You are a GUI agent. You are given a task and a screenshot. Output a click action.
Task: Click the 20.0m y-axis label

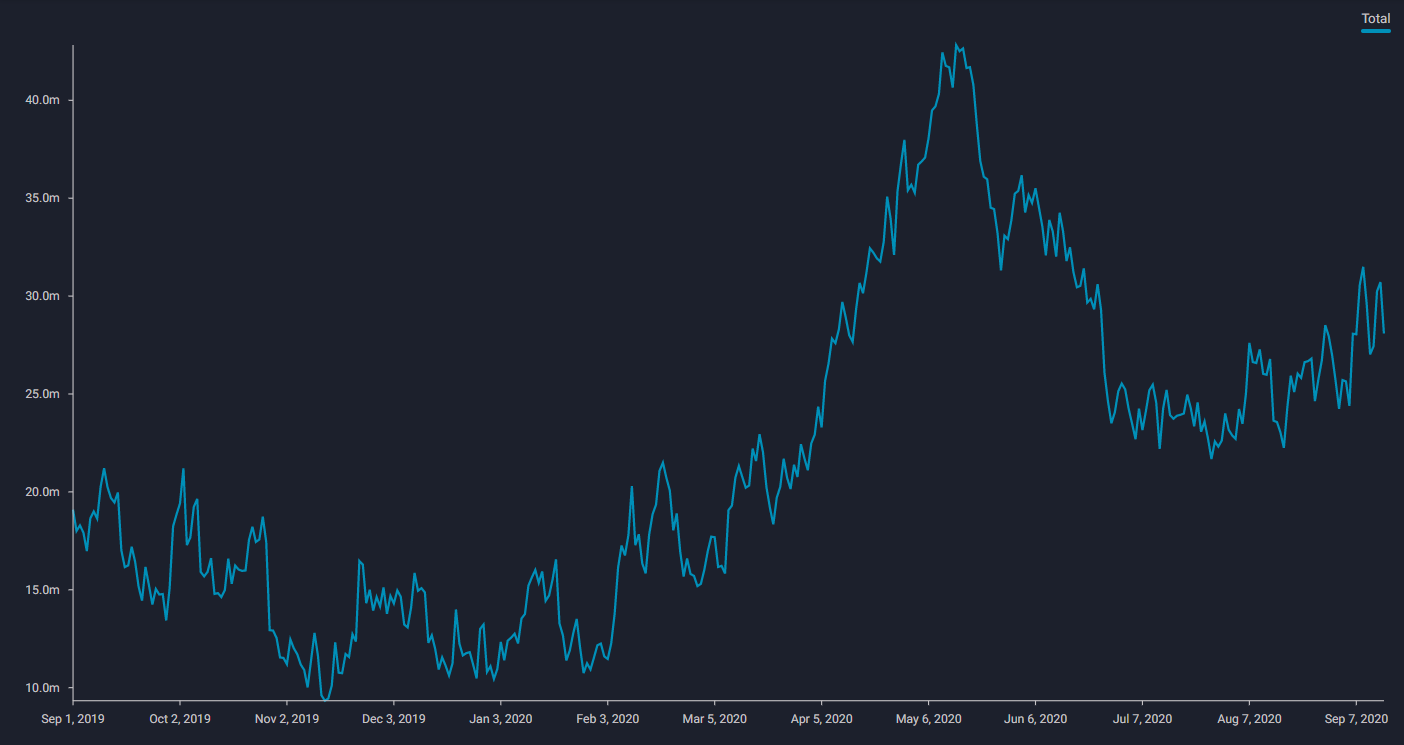[43, 493]
